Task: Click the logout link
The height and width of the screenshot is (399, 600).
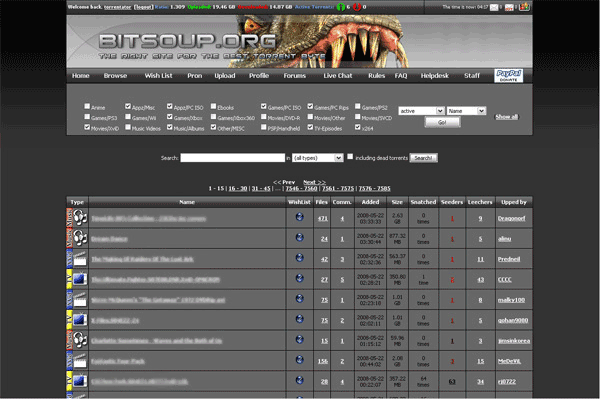Action: pos(143,7)
